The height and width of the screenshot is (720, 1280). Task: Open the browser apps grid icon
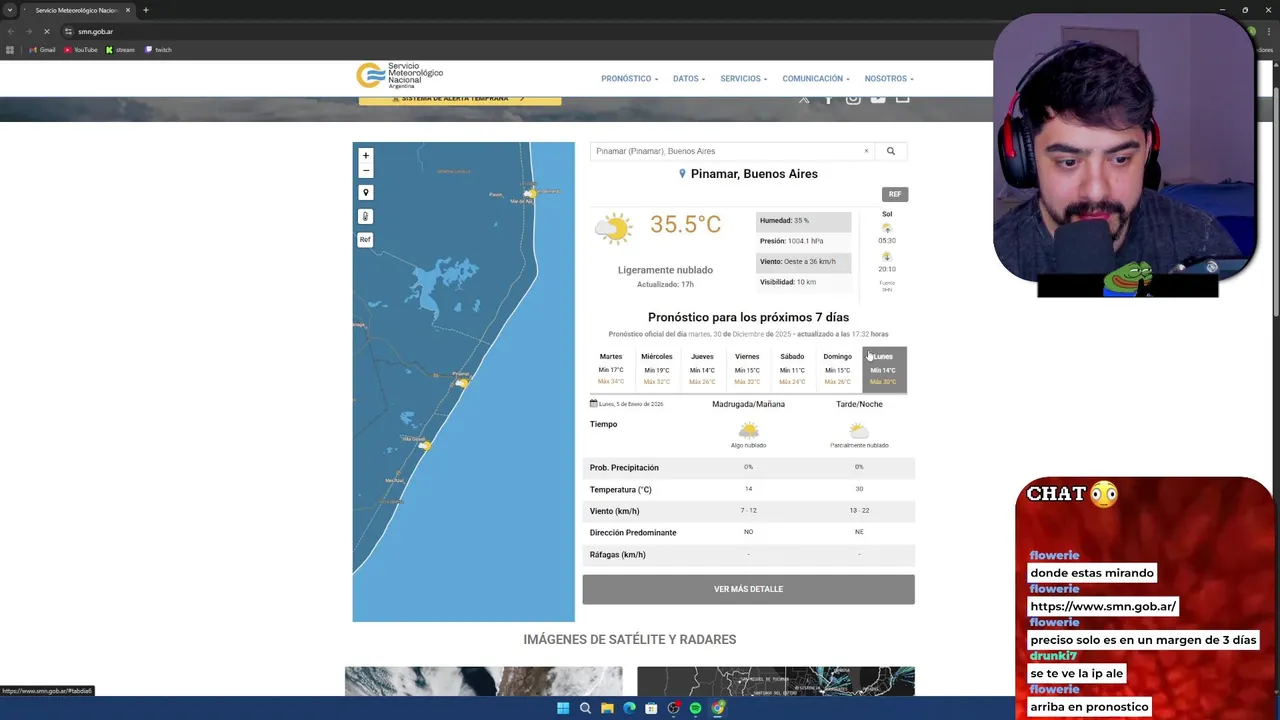coord(10,50)
